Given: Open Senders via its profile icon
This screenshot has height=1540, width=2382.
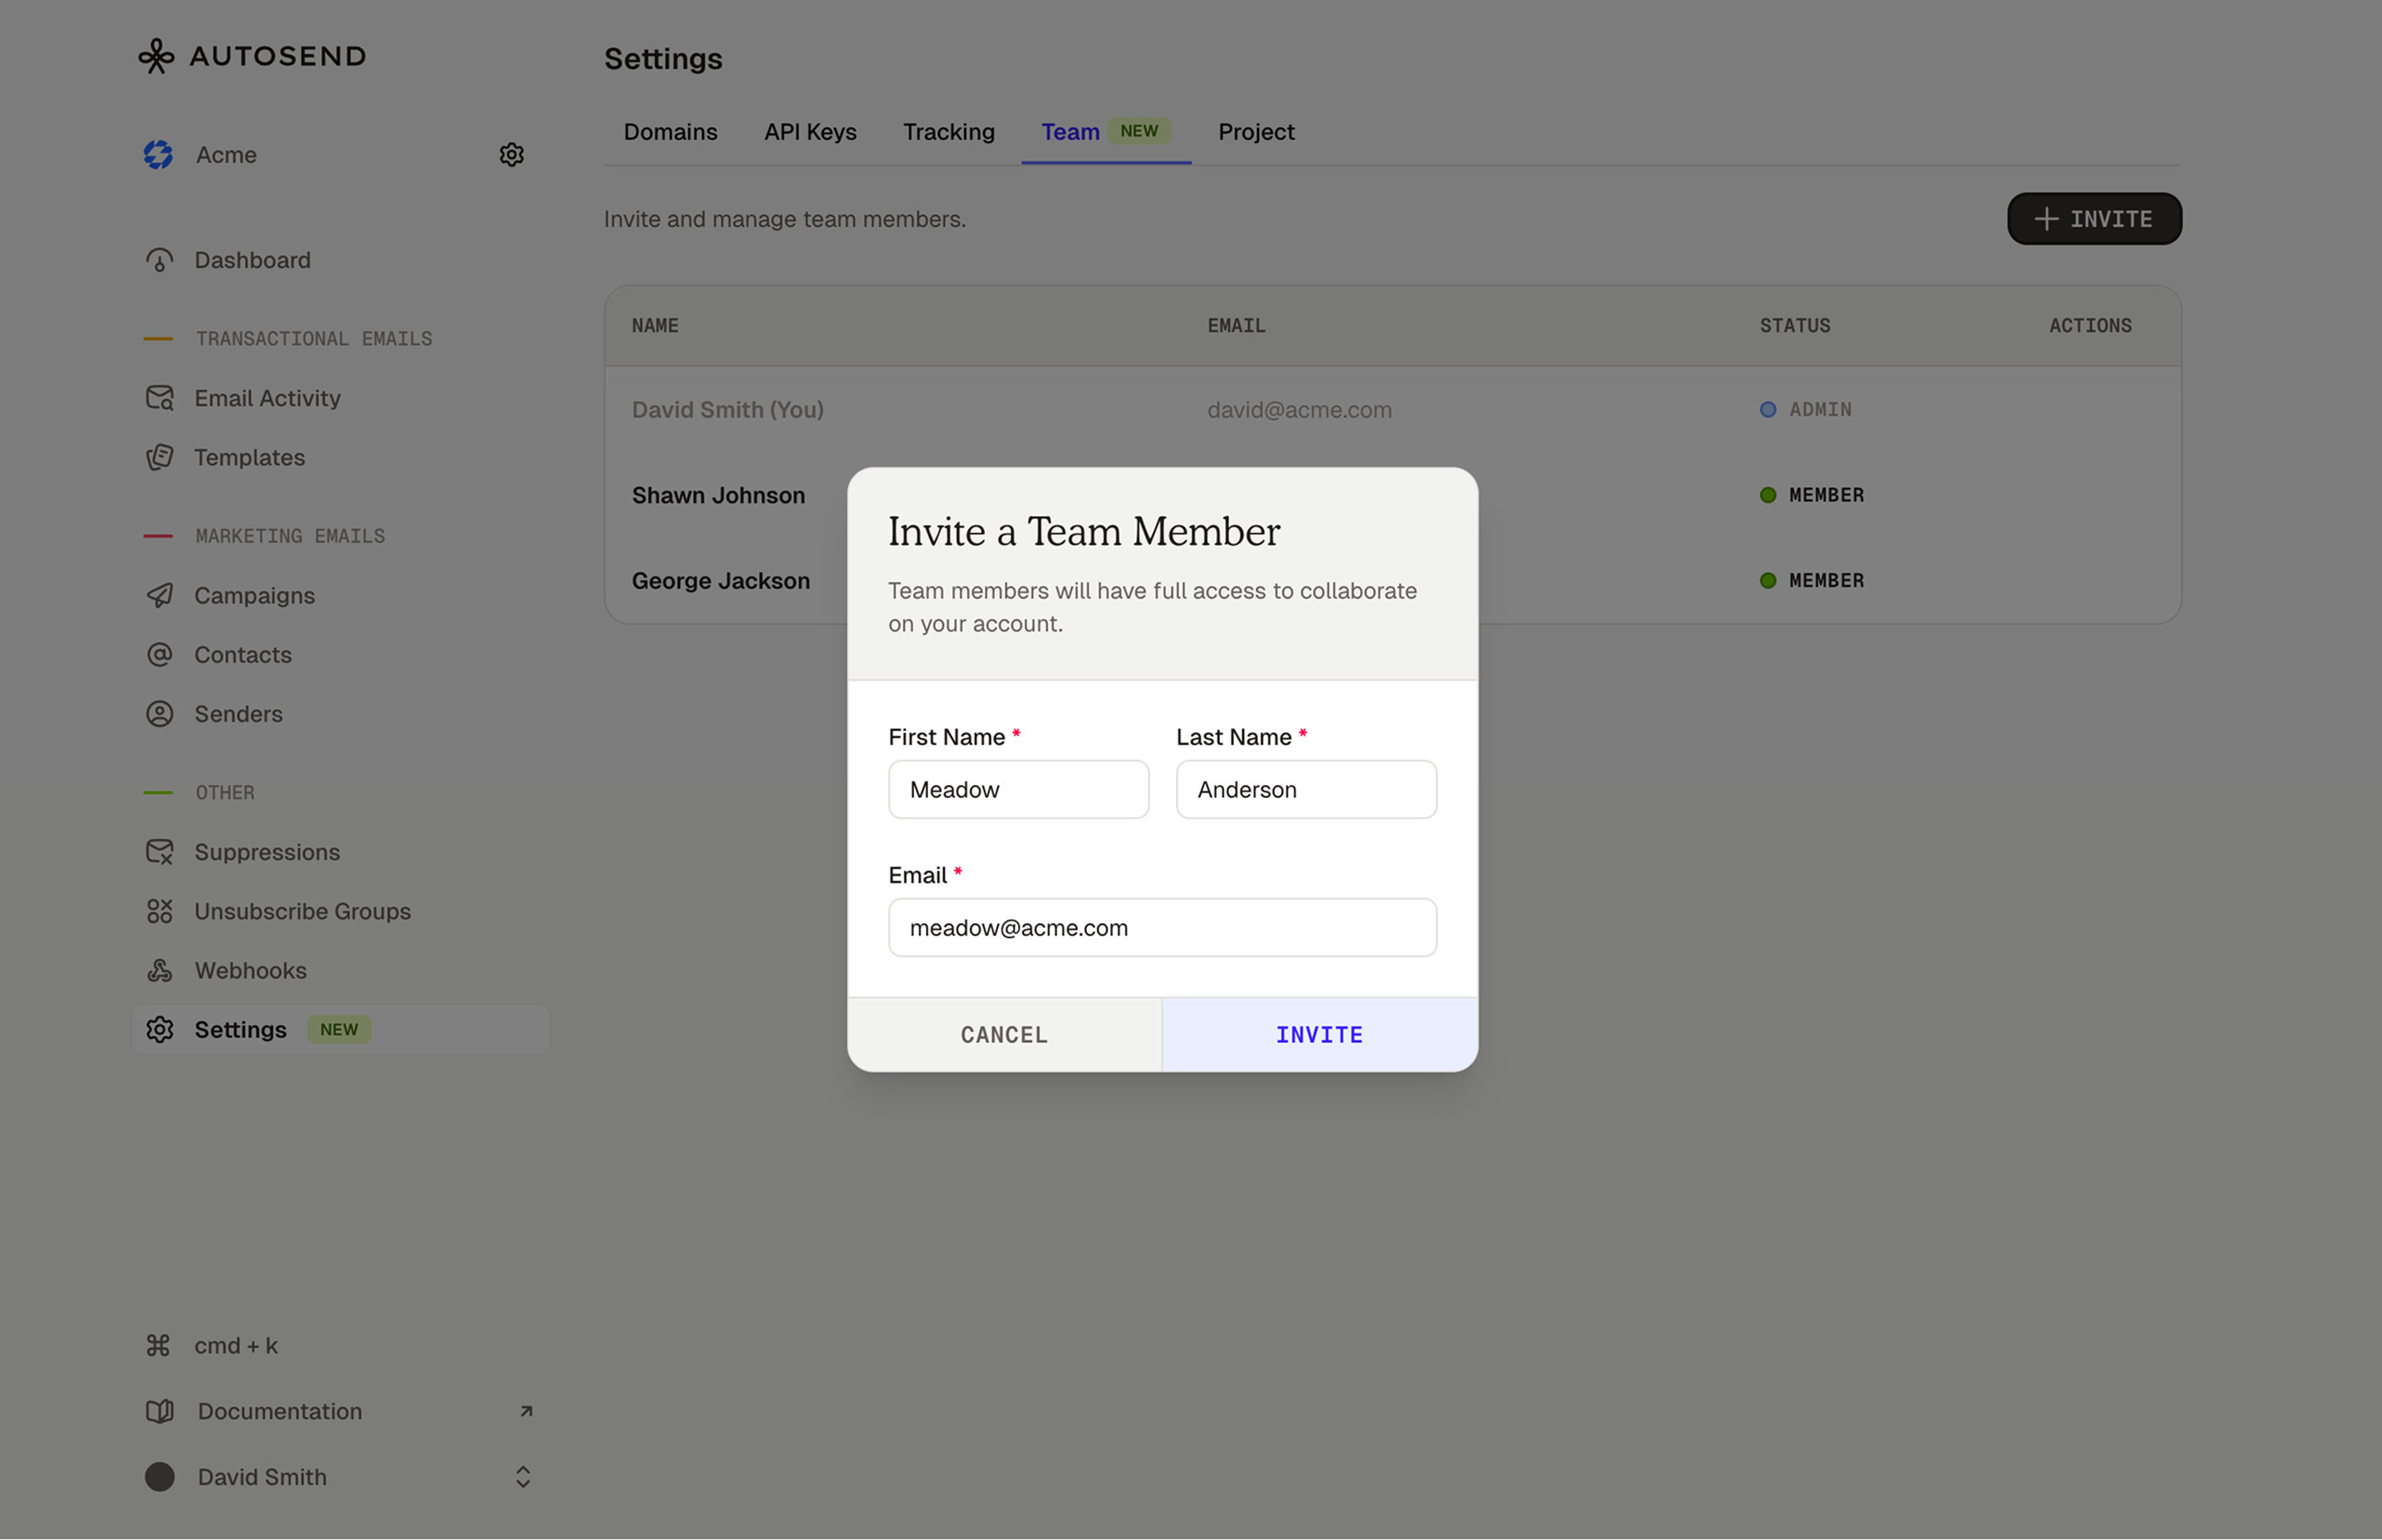Looking at the screenshot, I should pyautogui.click(x=160, y=714).
